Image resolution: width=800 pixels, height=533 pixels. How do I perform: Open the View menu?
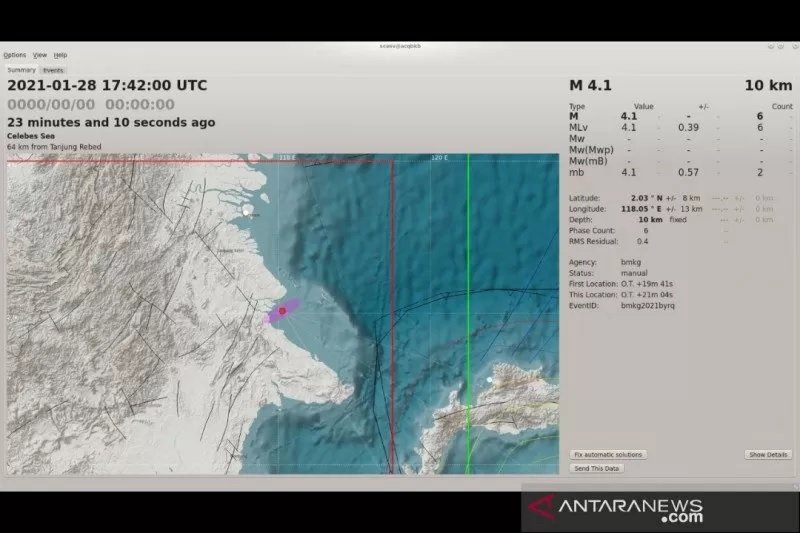(40, 55)
